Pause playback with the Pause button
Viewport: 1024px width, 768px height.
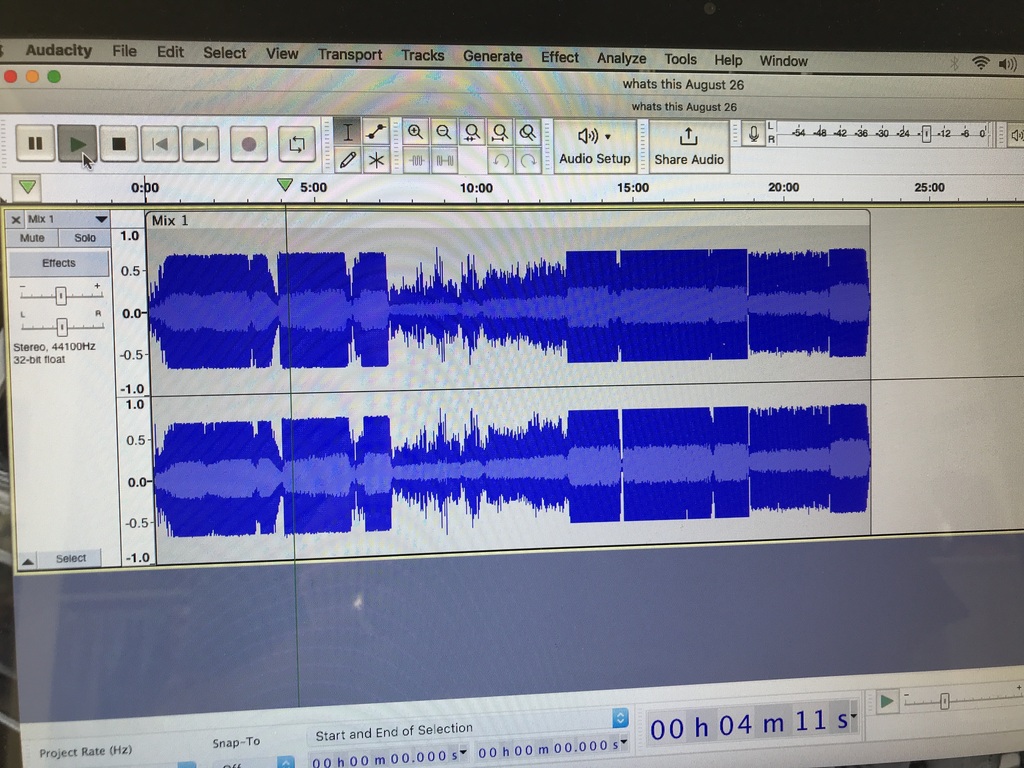pyautogui.click(x=35, y=143)
